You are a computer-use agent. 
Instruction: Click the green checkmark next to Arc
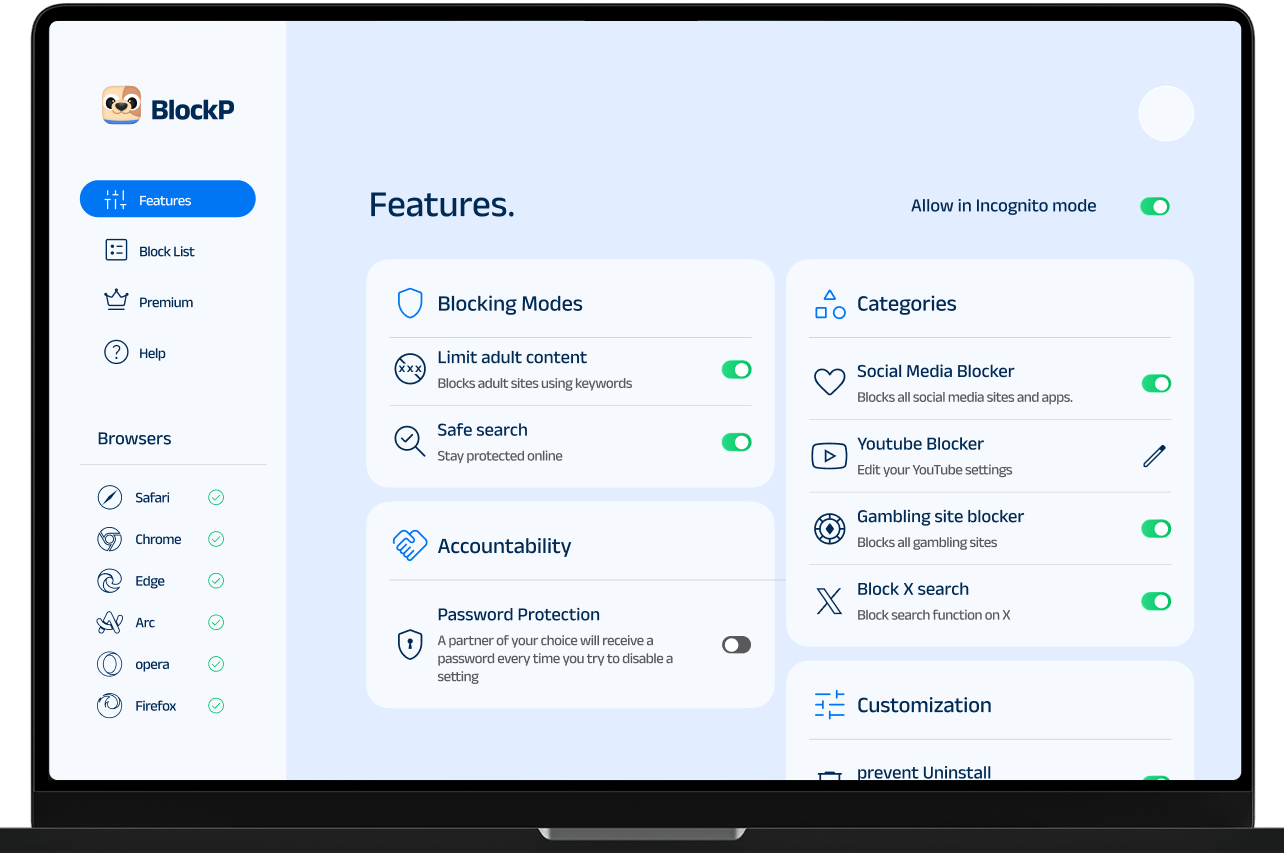coord(216,622)
